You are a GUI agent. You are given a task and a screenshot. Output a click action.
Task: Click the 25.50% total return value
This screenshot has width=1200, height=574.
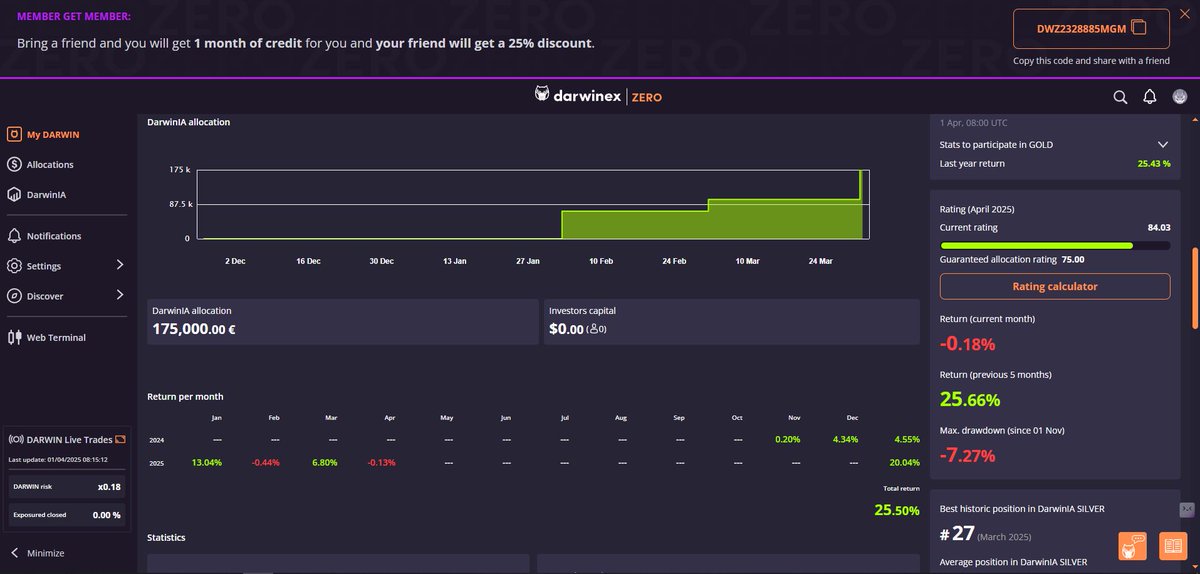[x=897, y=510]
